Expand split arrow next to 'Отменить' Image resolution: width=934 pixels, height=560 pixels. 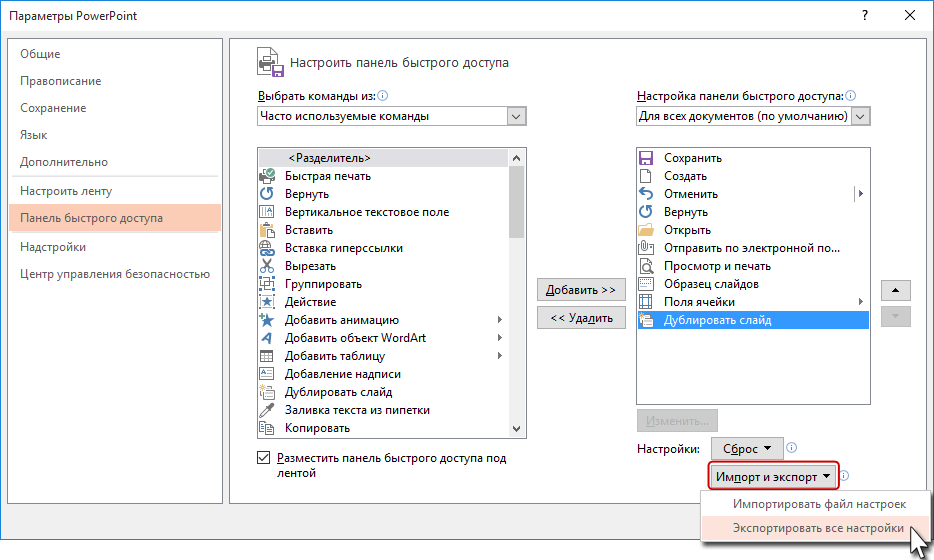click(860, 194)
